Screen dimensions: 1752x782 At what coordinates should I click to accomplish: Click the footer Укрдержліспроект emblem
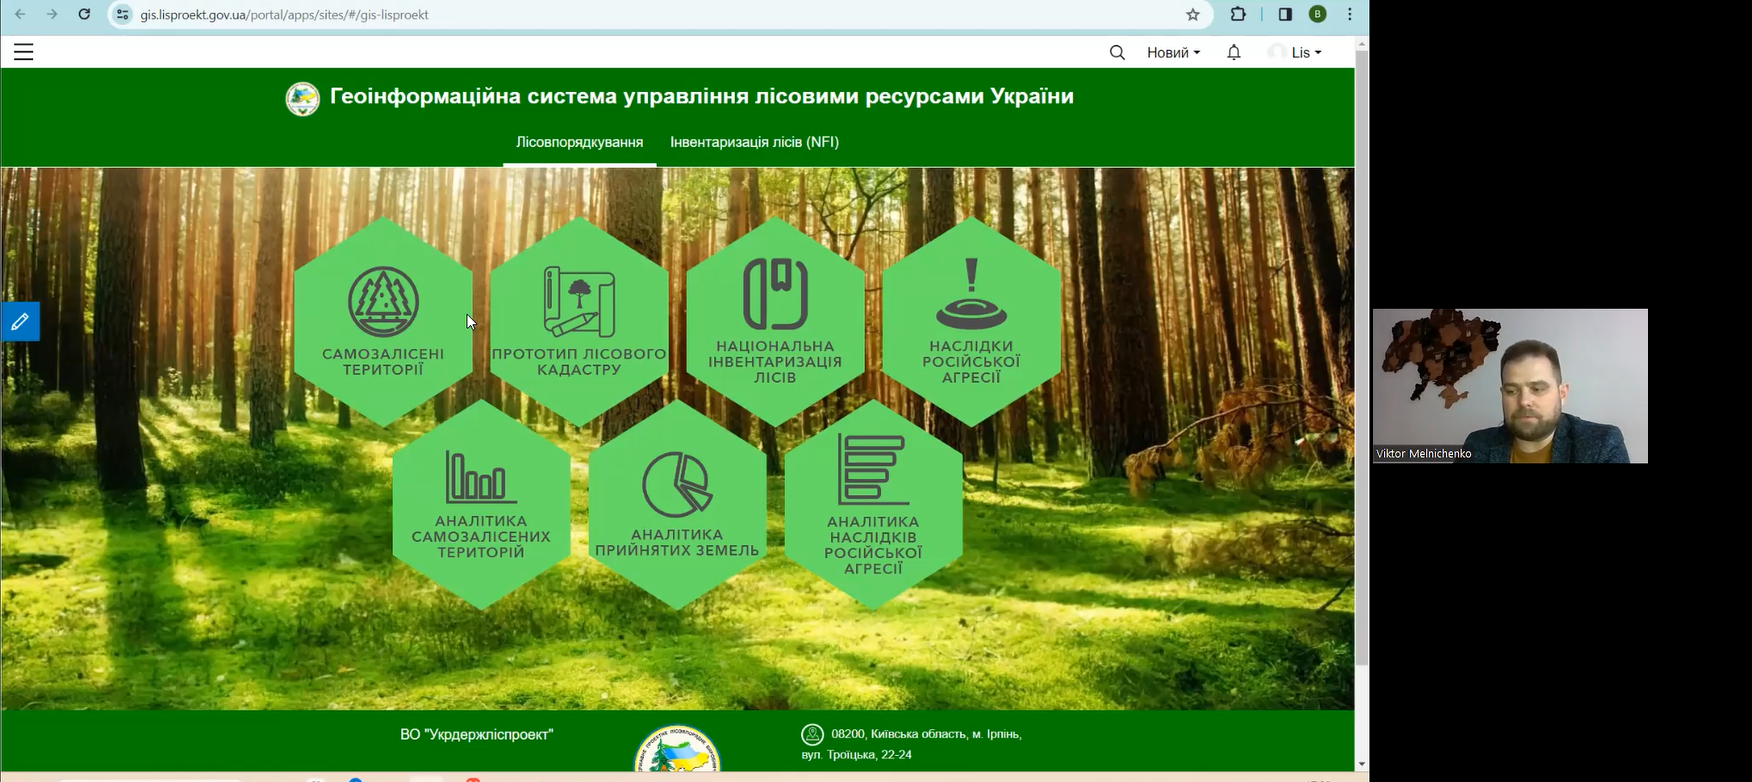pyautogui.click(x=677, y=749)
